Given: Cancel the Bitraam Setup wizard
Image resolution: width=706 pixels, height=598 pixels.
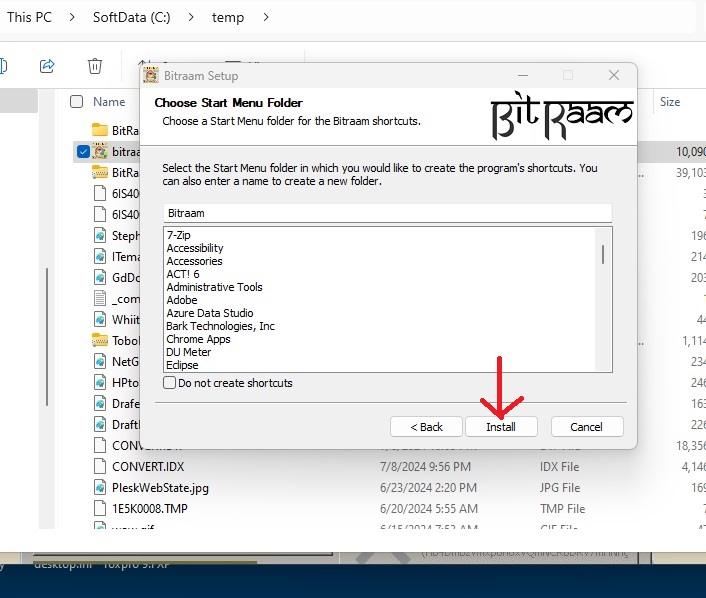Looking at the screenshot, I should [587, 426].
